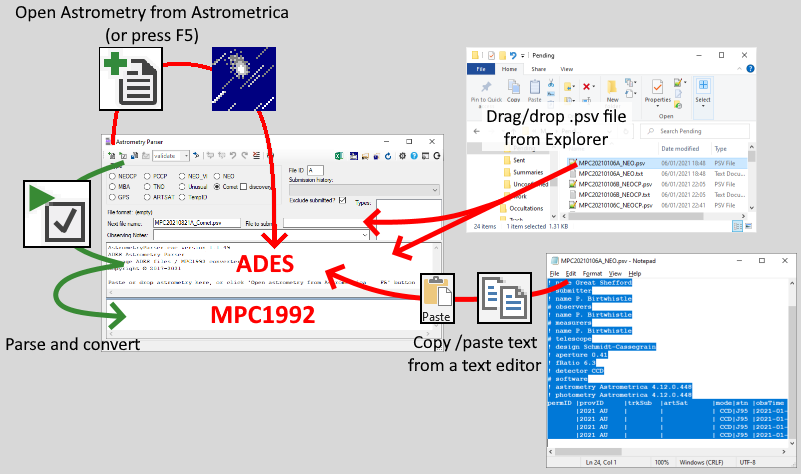This screenshot has width=801, height=474.
Task: Select the ARTSAT radio button
Action: (x=147, y=197)
